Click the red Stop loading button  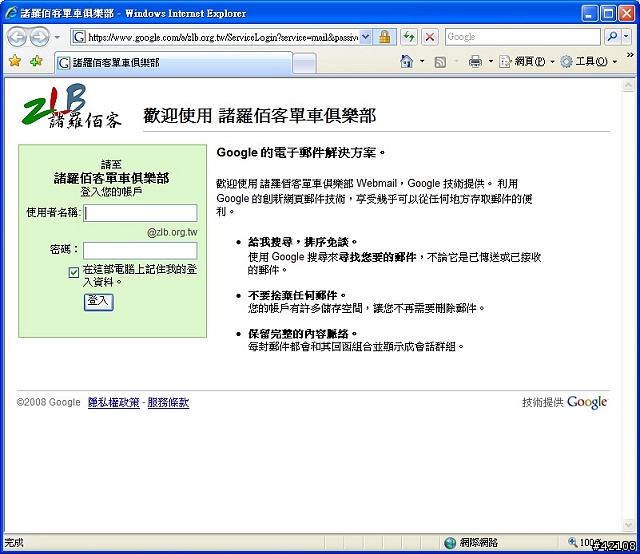[430, 37]
